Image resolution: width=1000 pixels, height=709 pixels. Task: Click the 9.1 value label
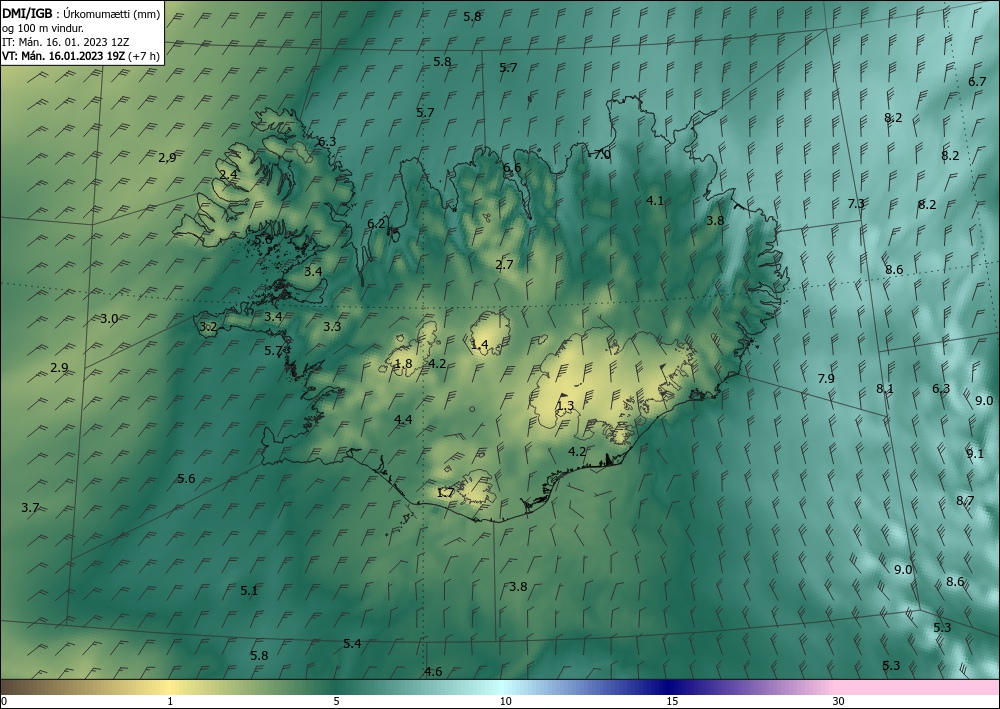coord(974,454)
